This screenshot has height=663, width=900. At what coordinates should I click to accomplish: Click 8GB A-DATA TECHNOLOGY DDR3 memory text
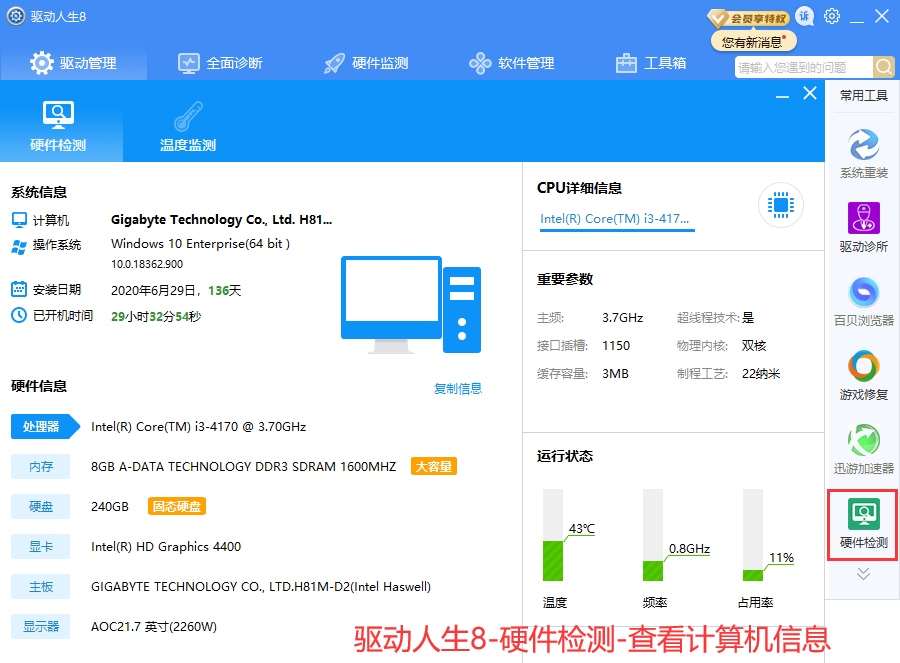coord(243,466)
